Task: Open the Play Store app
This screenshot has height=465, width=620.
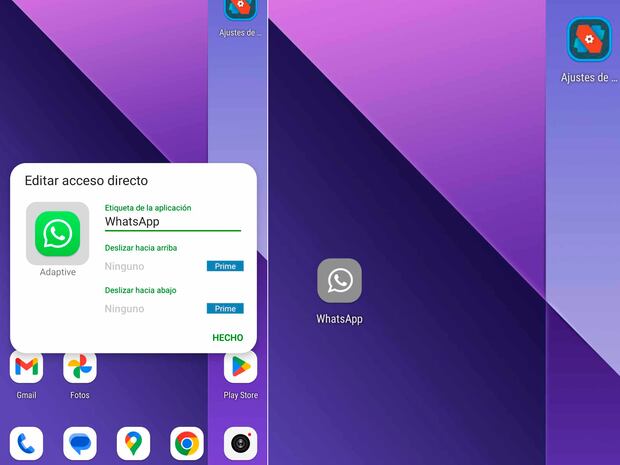Action: pyautogui.click(x=240, y=368)
